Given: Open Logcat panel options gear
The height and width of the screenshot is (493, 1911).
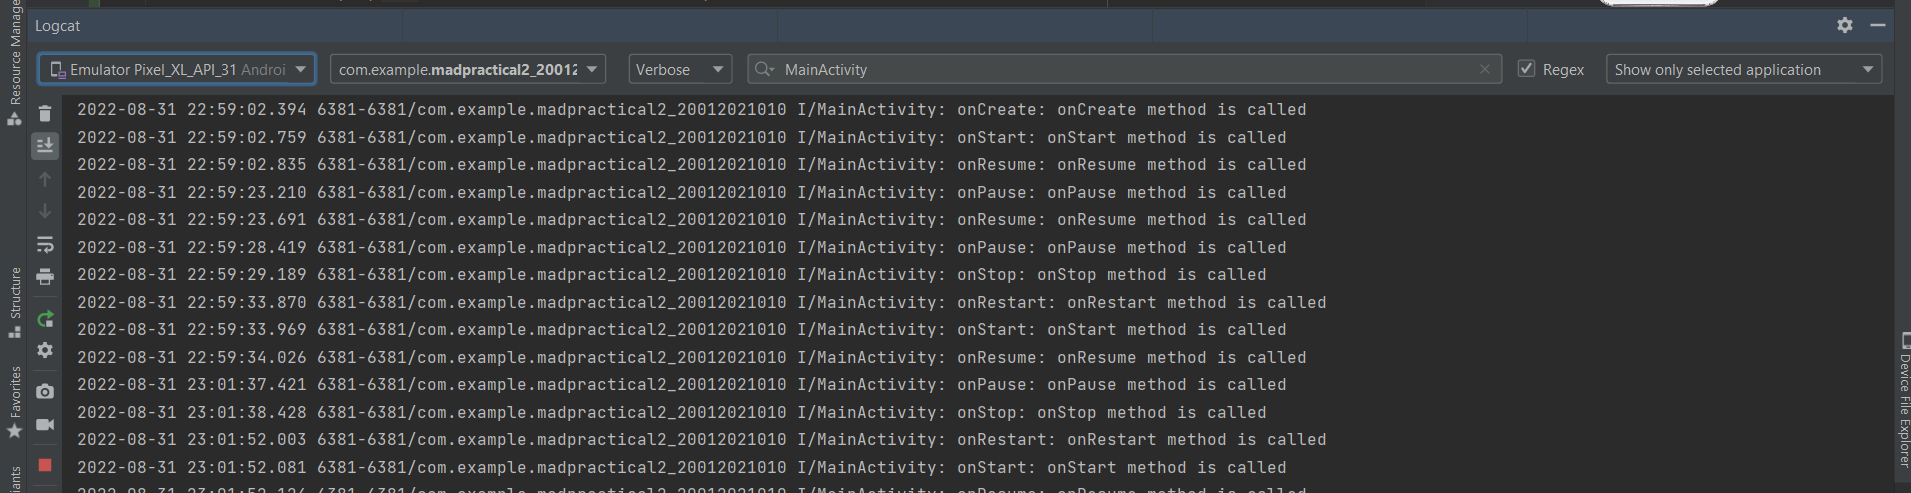Looking at the screenshot, I should tap(1845, 25).
